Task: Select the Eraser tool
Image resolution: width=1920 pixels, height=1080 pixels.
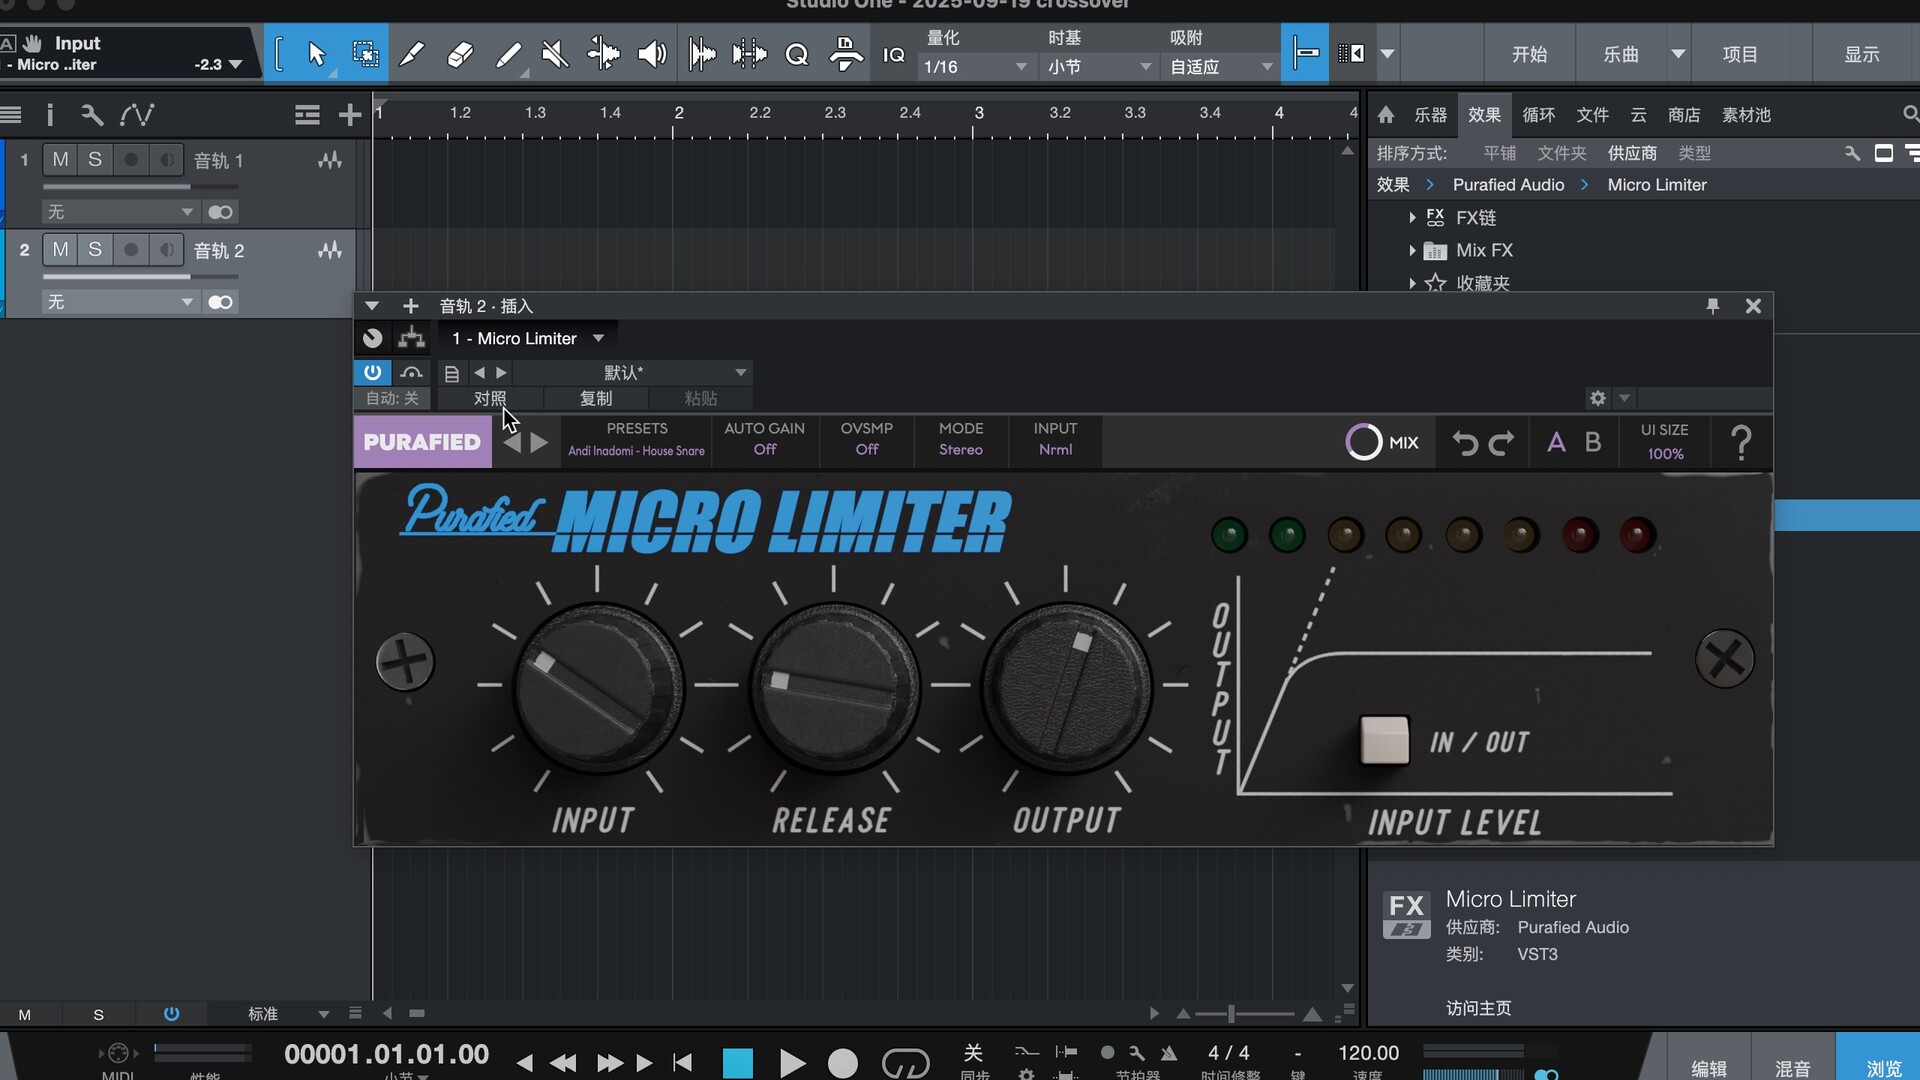Action: tap(460, 54)
